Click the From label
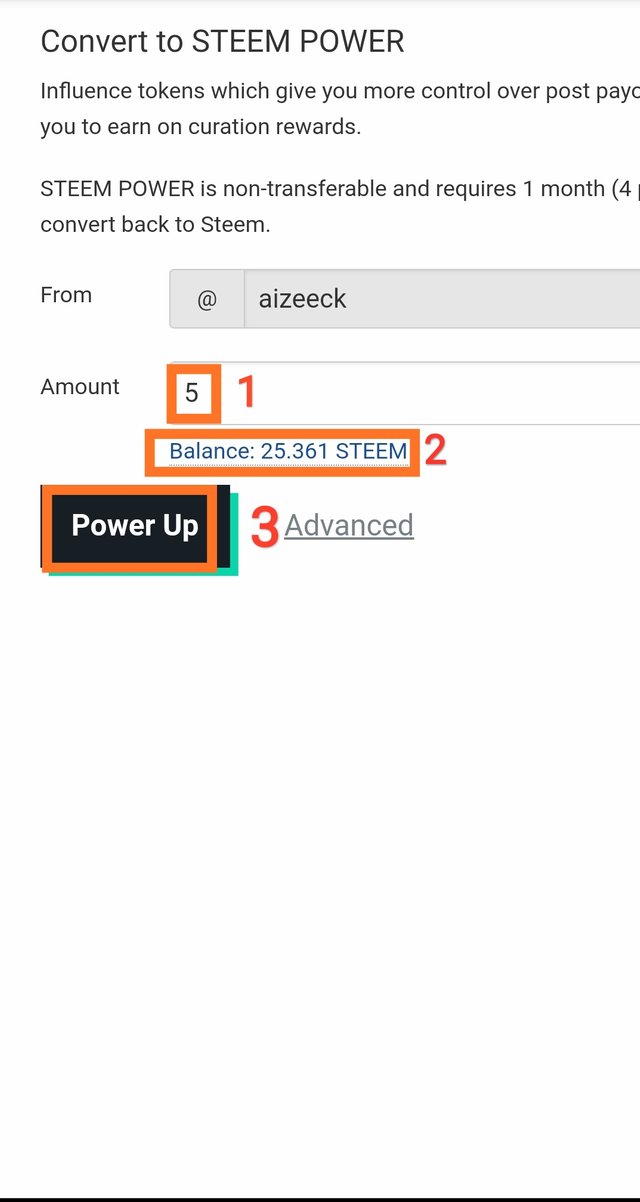Viewport: 640px width, 1202px height. [66, 295]
